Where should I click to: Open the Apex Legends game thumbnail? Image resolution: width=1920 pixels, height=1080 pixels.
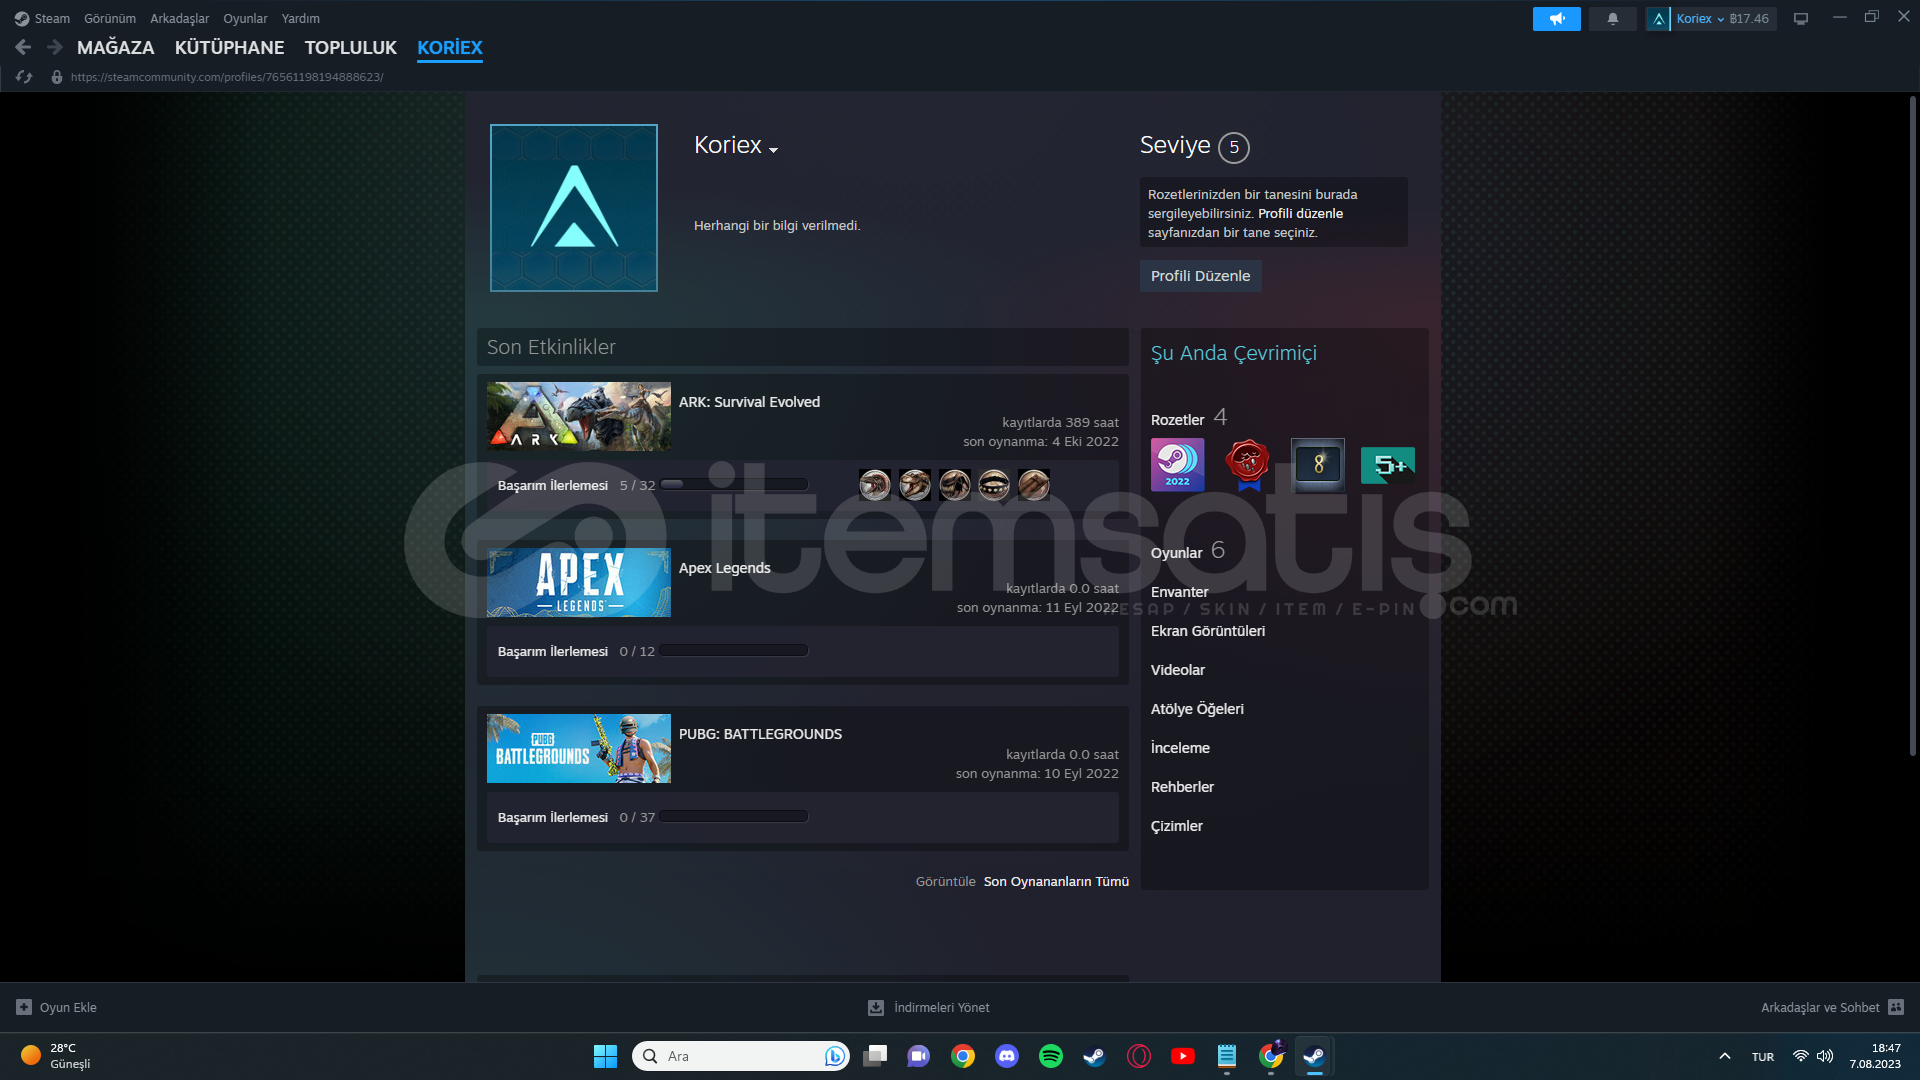(579, 582)
